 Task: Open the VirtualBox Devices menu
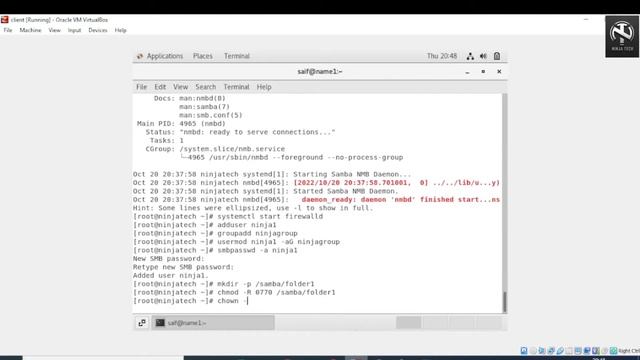click(x=98, y=30)
